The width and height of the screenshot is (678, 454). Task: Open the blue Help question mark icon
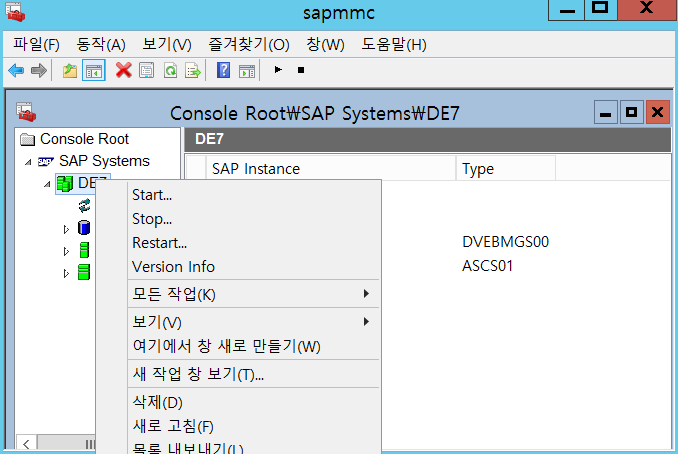[223, 70]
